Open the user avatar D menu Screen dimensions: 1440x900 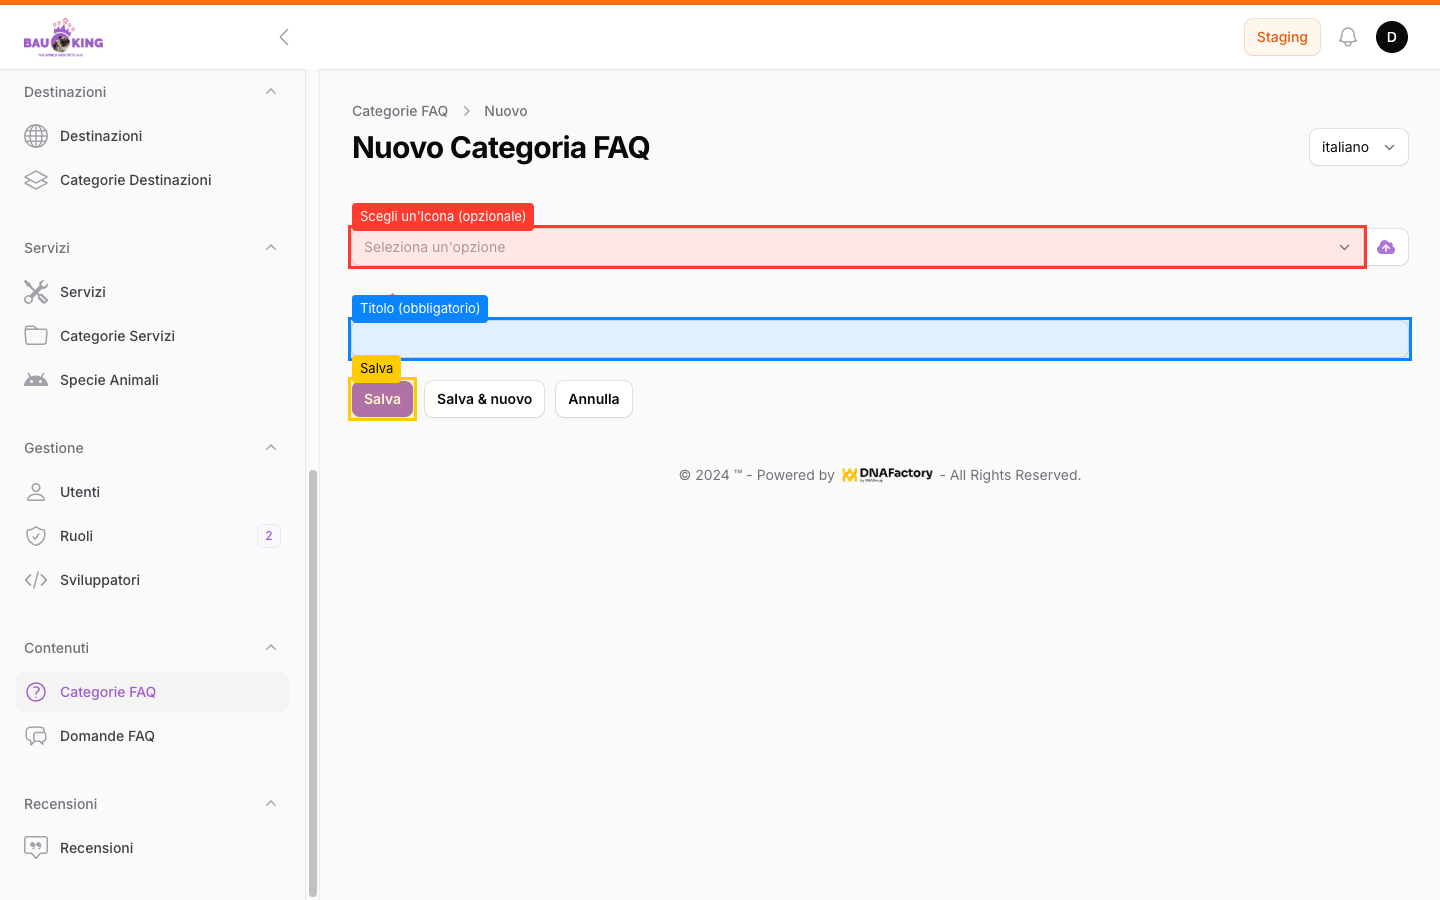[x=1391, y=37]
